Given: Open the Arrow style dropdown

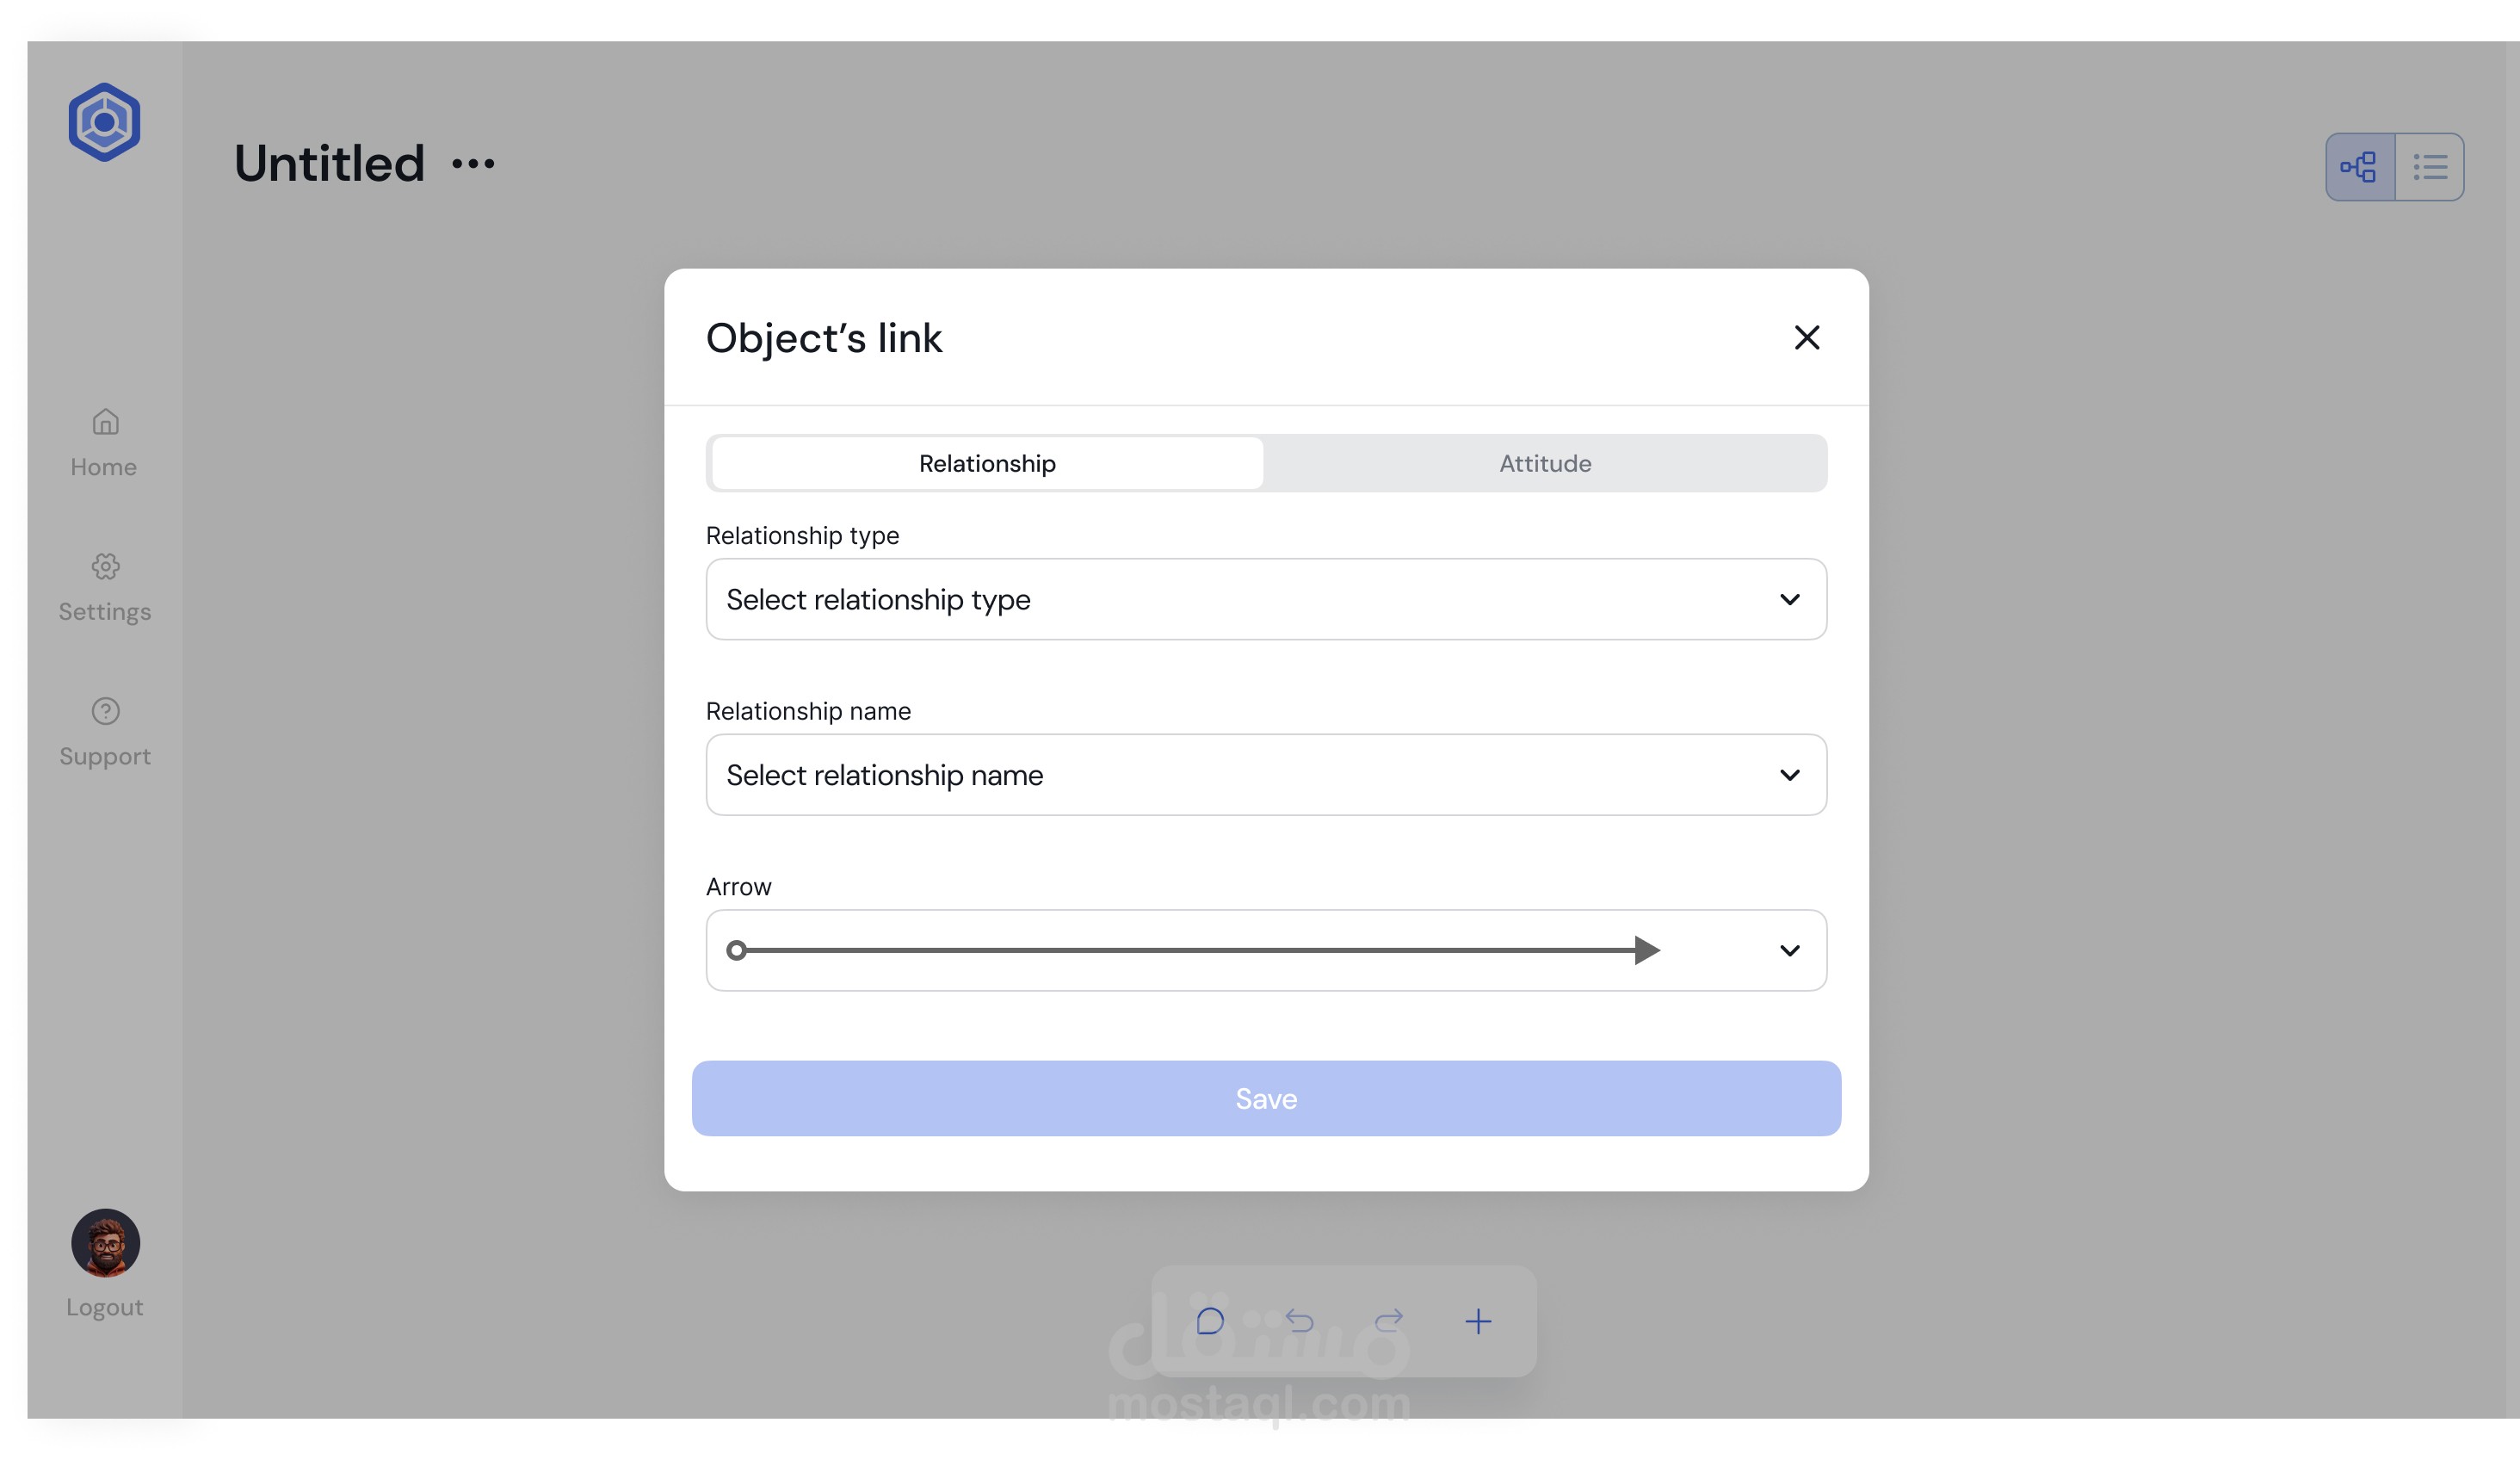Looking at the screenshot, I should pyautogui.click(x=1266, y=950).
